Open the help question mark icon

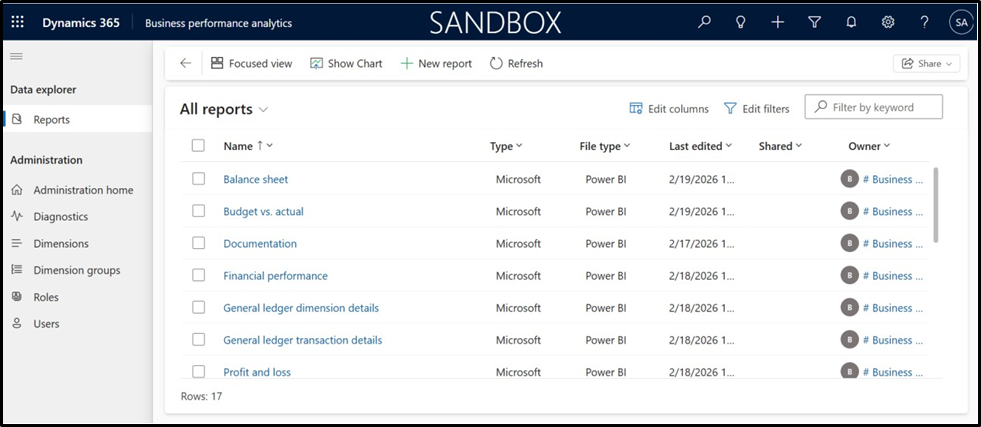925,23
